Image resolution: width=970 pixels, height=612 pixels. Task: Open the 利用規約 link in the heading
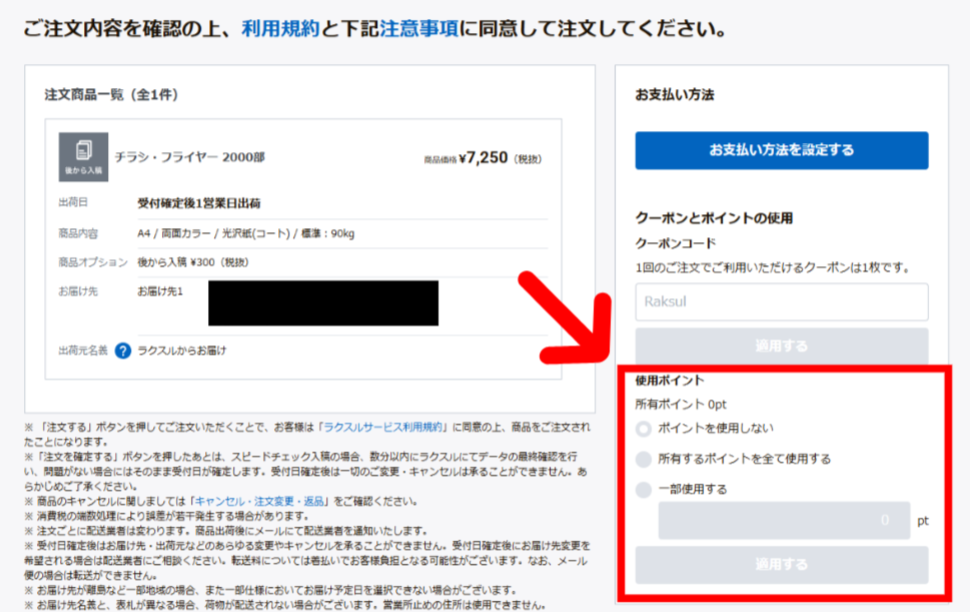[x=279, y=28]
